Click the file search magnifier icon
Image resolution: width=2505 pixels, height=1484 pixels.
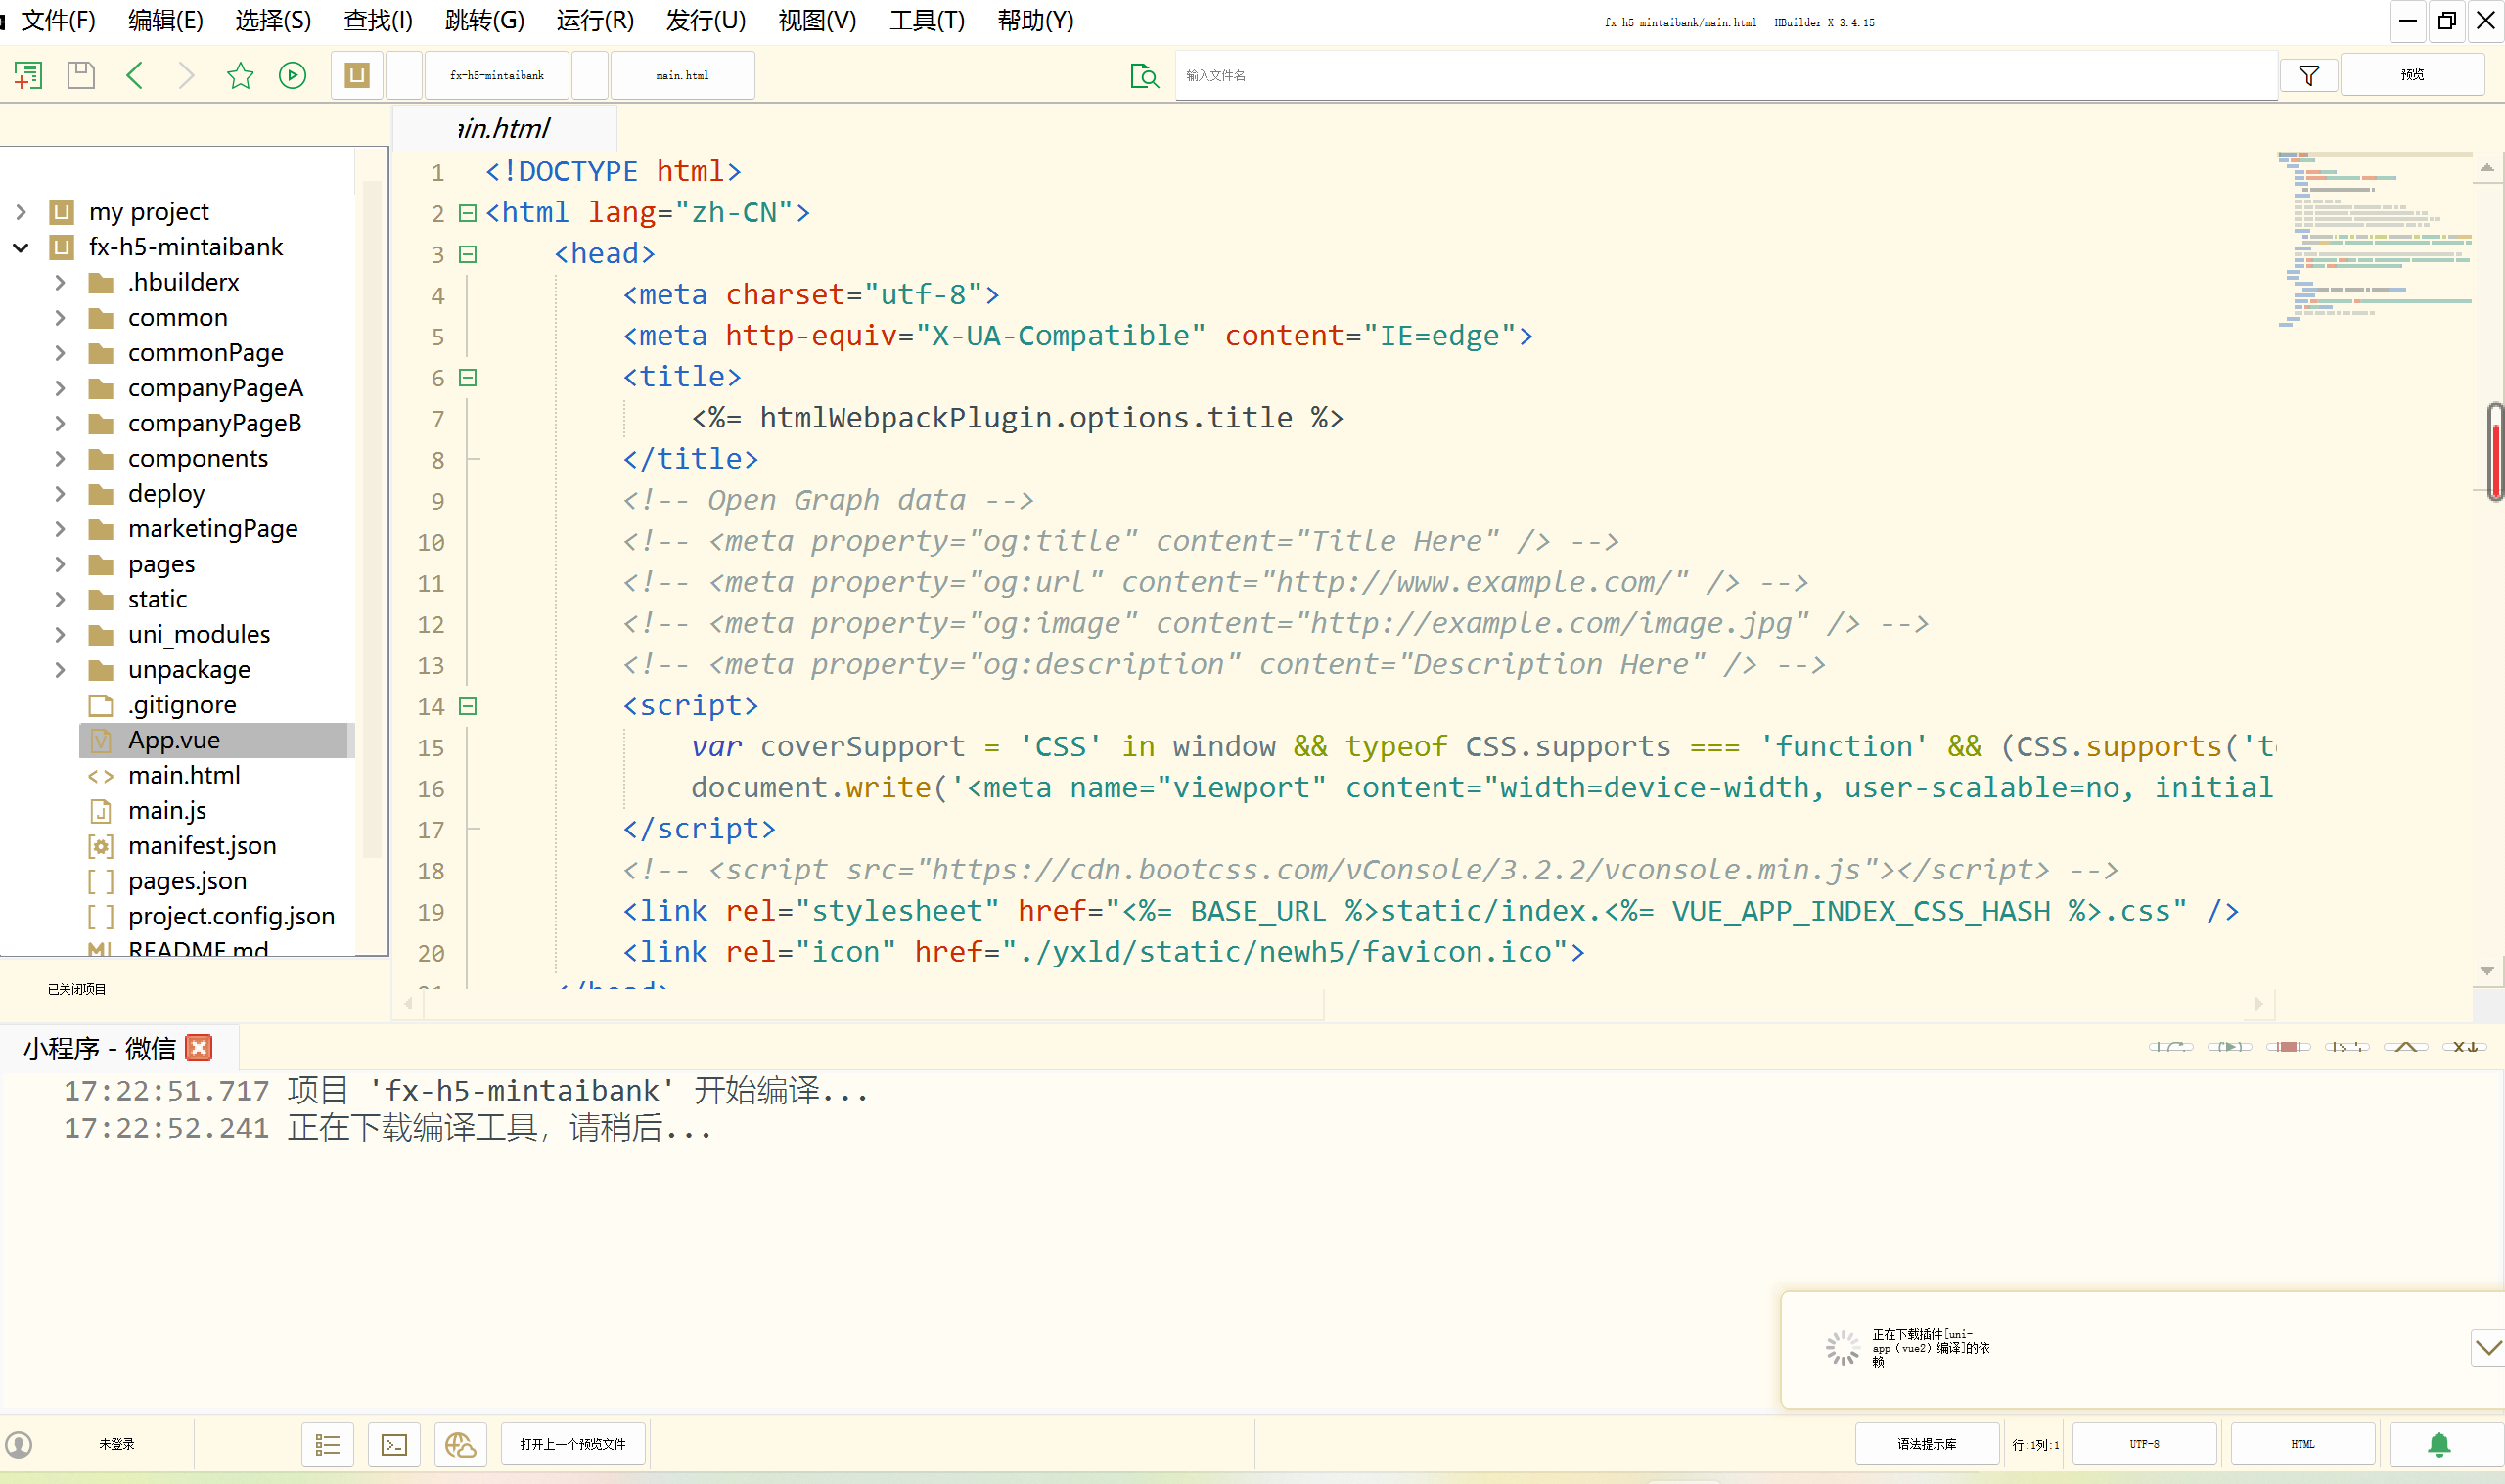pos(1144,75)
